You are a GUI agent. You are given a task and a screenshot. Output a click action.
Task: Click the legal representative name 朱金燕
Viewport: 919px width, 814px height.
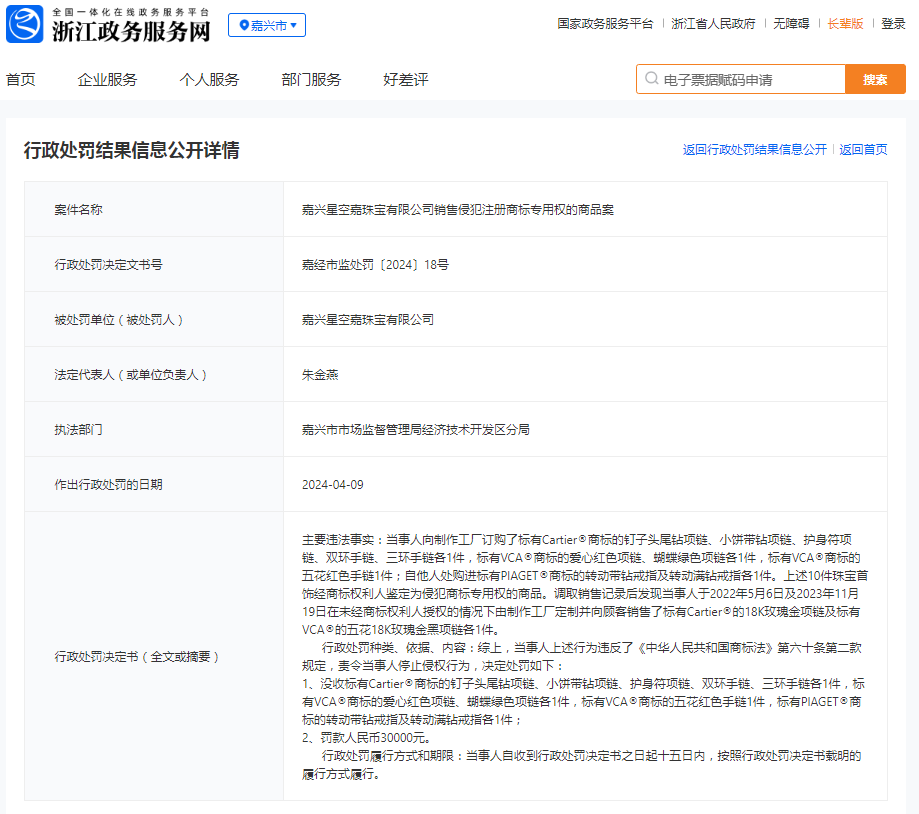tap(320, 374)
